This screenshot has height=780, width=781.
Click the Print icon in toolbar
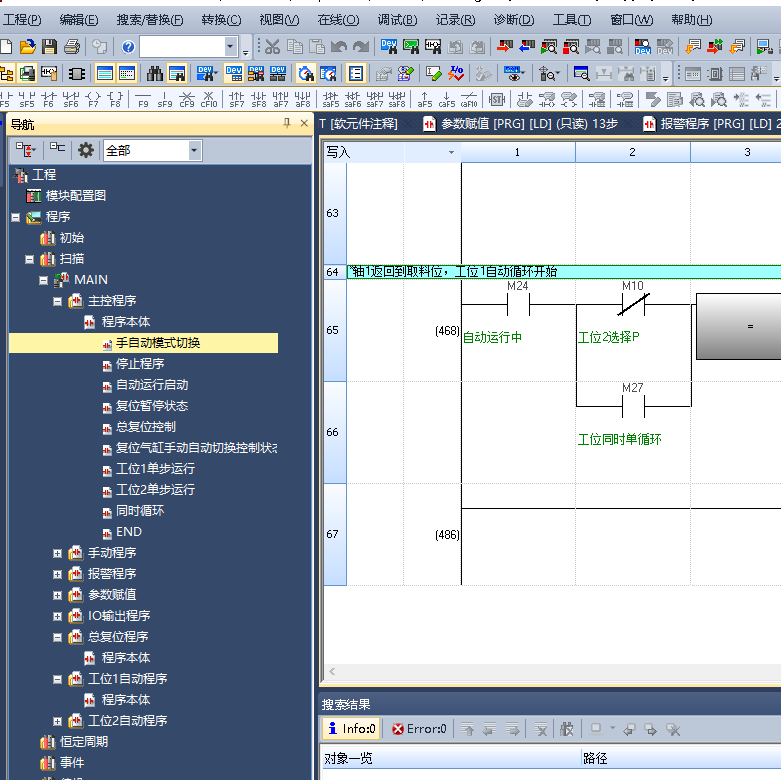[71, 47]
